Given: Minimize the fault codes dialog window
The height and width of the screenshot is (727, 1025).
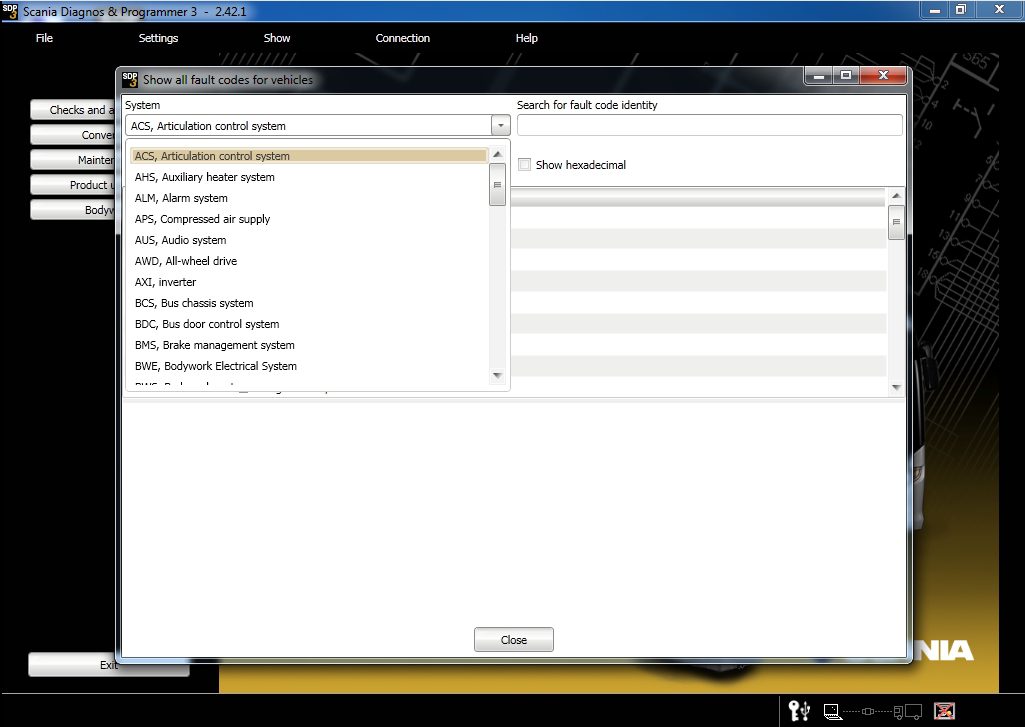Looking at the screenshot, I should click(x=818, y=75).
